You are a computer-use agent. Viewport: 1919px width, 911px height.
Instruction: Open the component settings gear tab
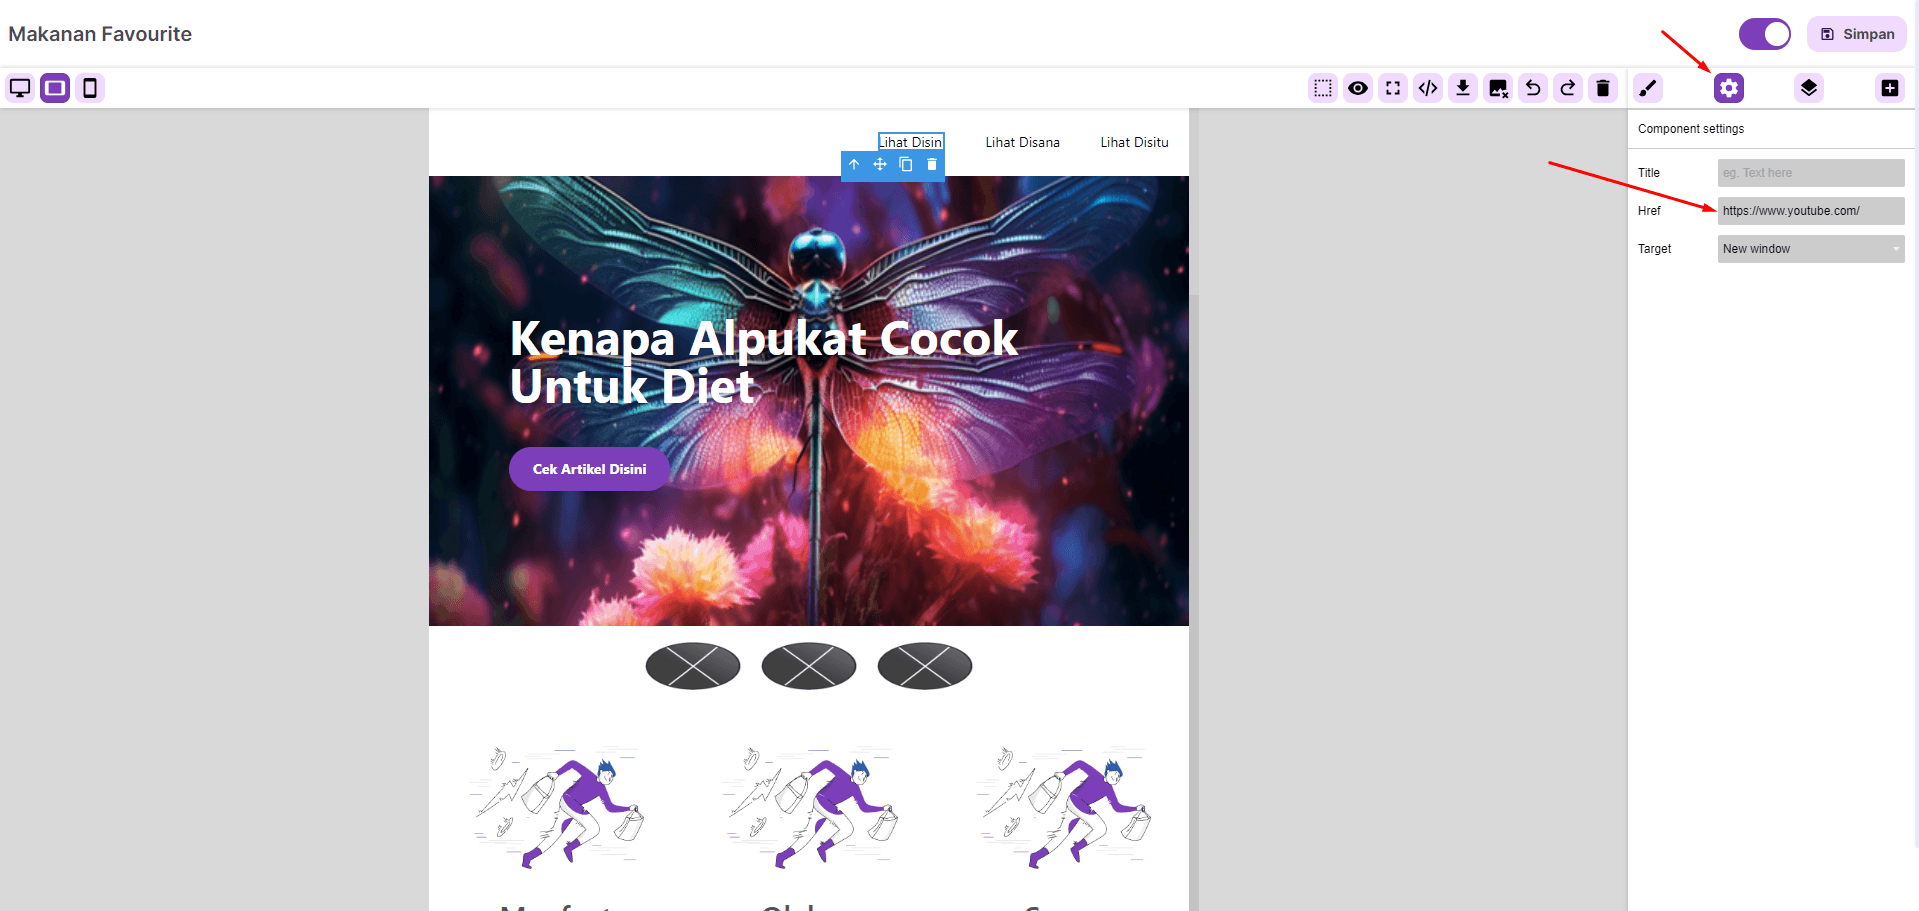[x=1729, y=88]
